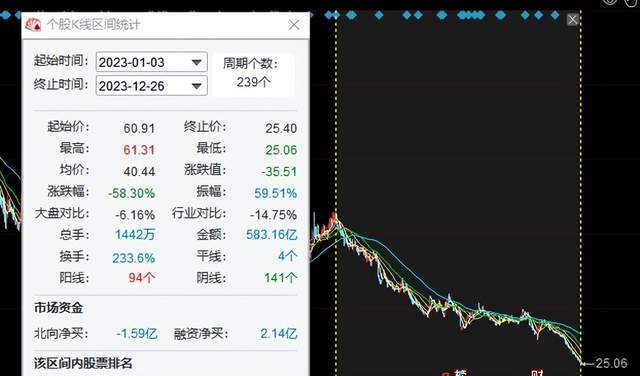Click the diamond marker atop the left dashed boundary line
This screenshot has width=640, height=376.
click(x=336, y=16)
